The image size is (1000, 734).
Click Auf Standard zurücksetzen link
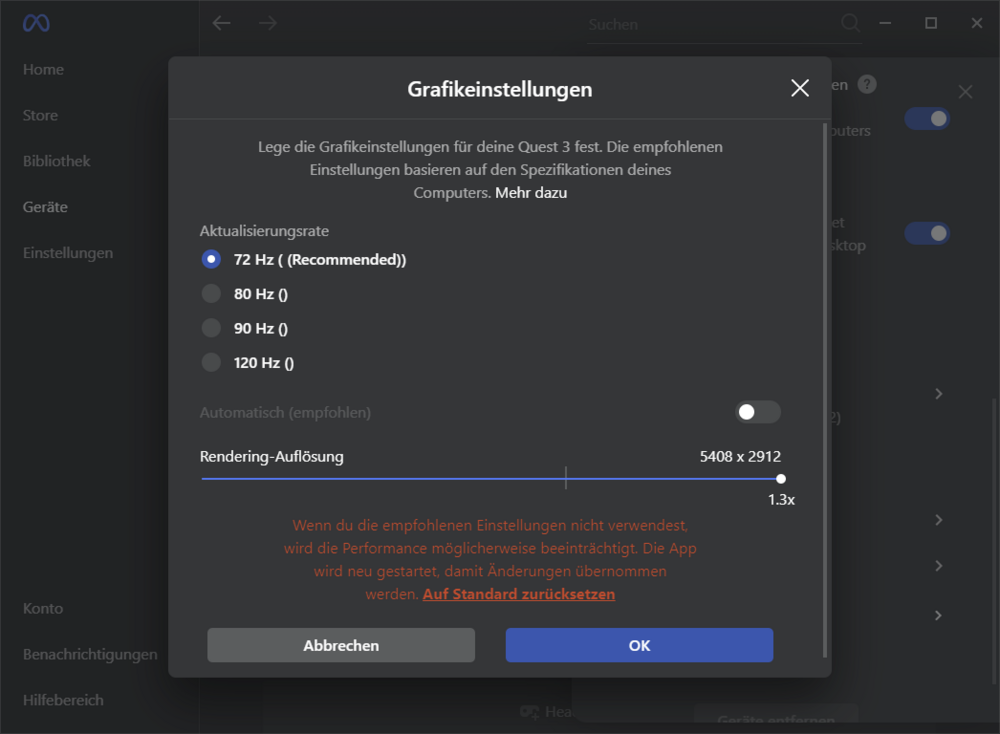[x=518, y=594]
